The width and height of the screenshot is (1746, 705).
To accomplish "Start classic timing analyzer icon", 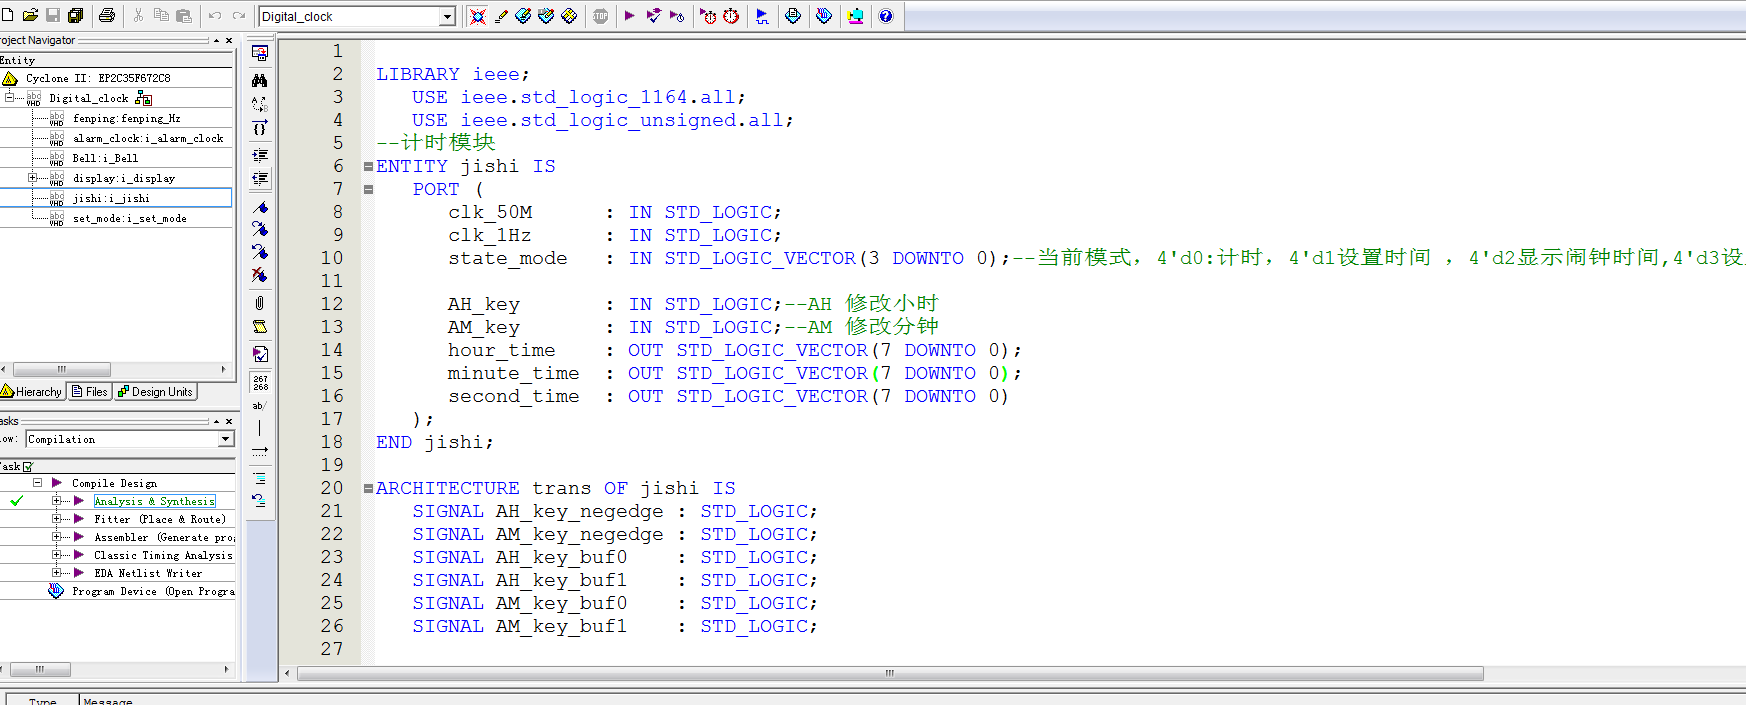I will (677, 16).
